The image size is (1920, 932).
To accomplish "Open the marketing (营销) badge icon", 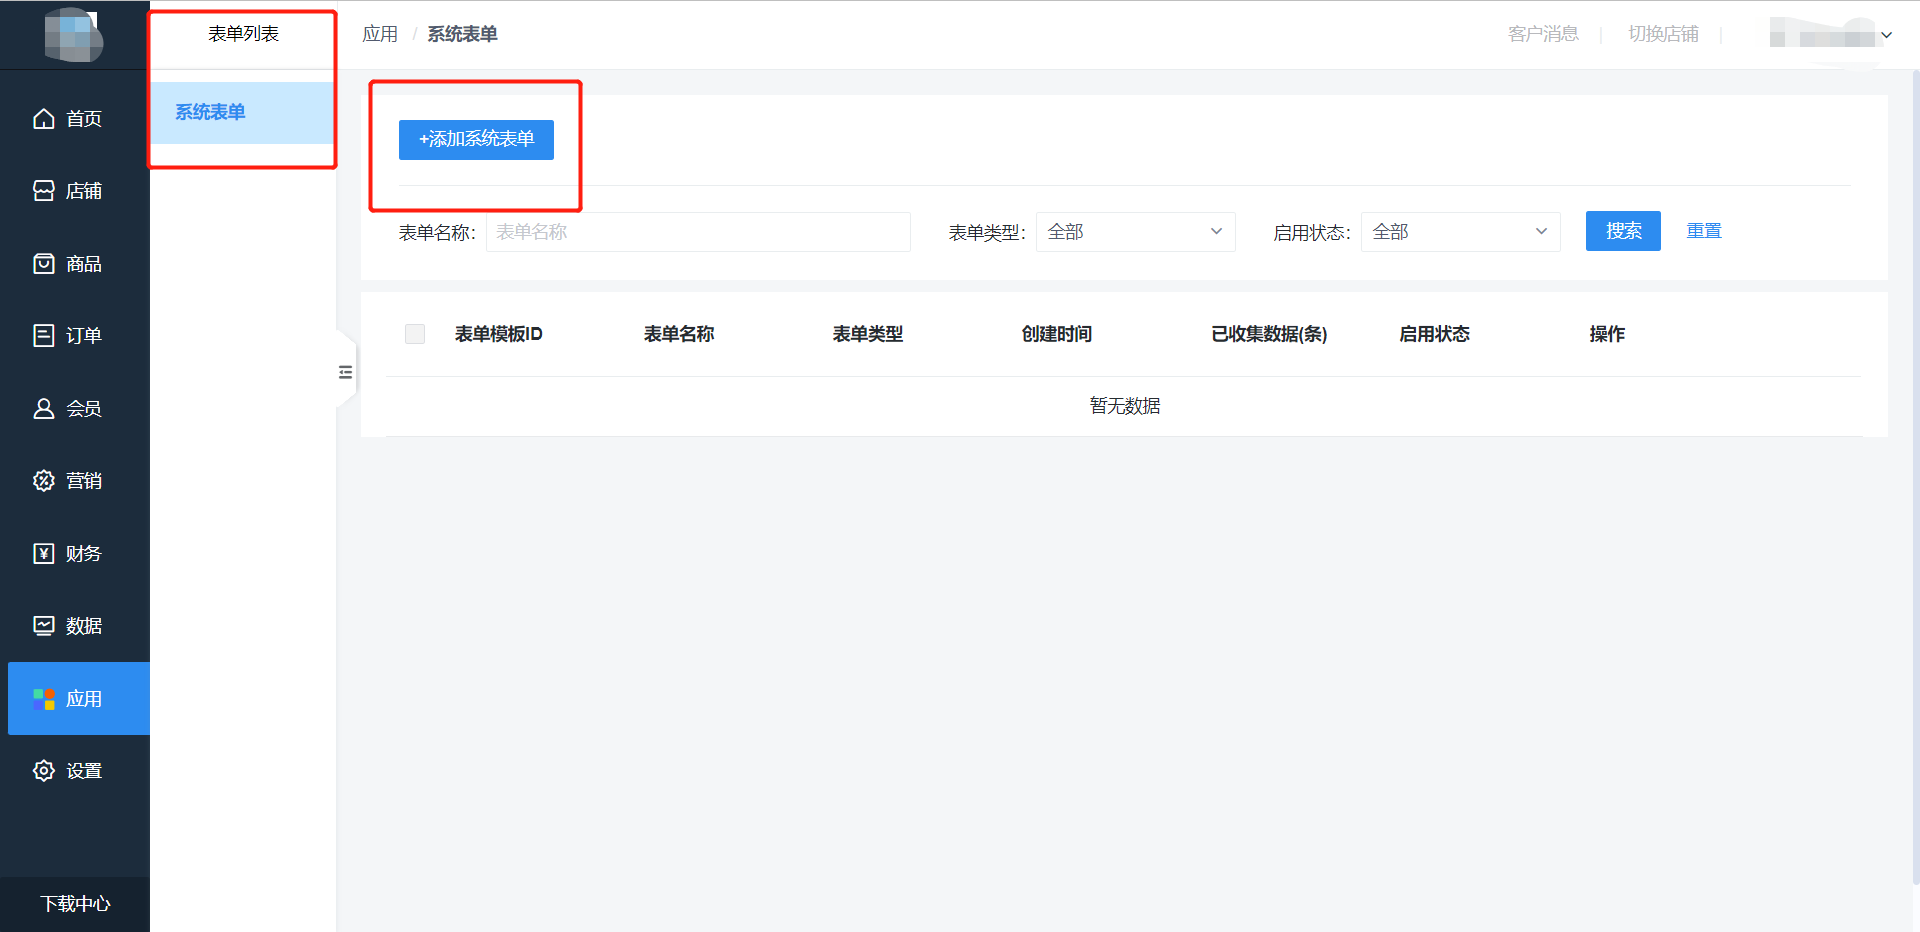I will 44,481.
